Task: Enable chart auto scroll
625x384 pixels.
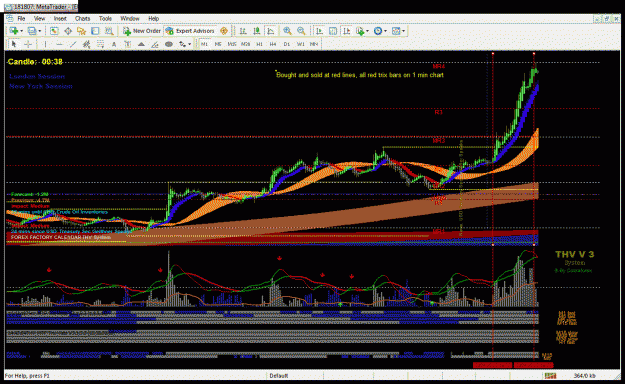Action: [x=319, y=31]
